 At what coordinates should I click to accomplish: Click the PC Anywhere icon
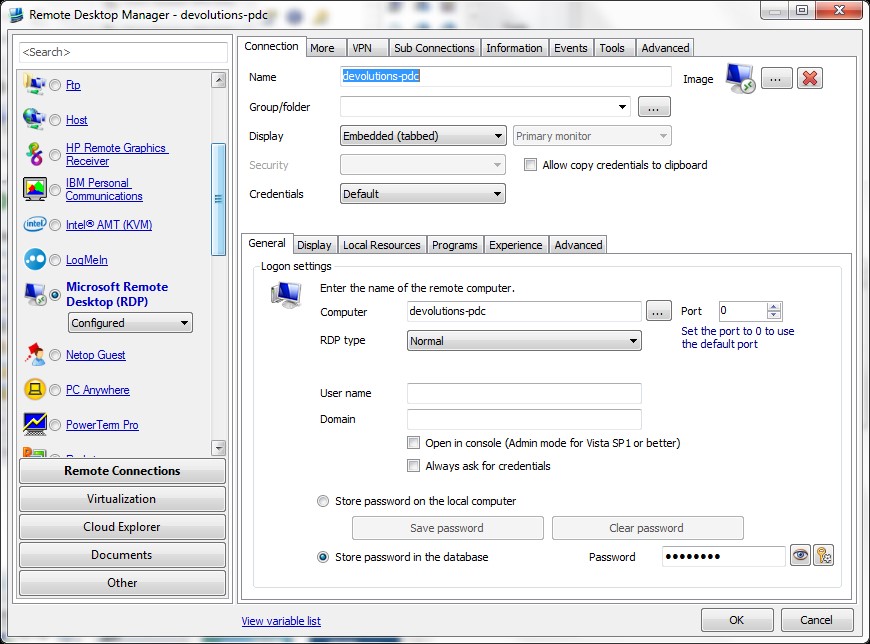pyautogui.click(x=35, y=390)
